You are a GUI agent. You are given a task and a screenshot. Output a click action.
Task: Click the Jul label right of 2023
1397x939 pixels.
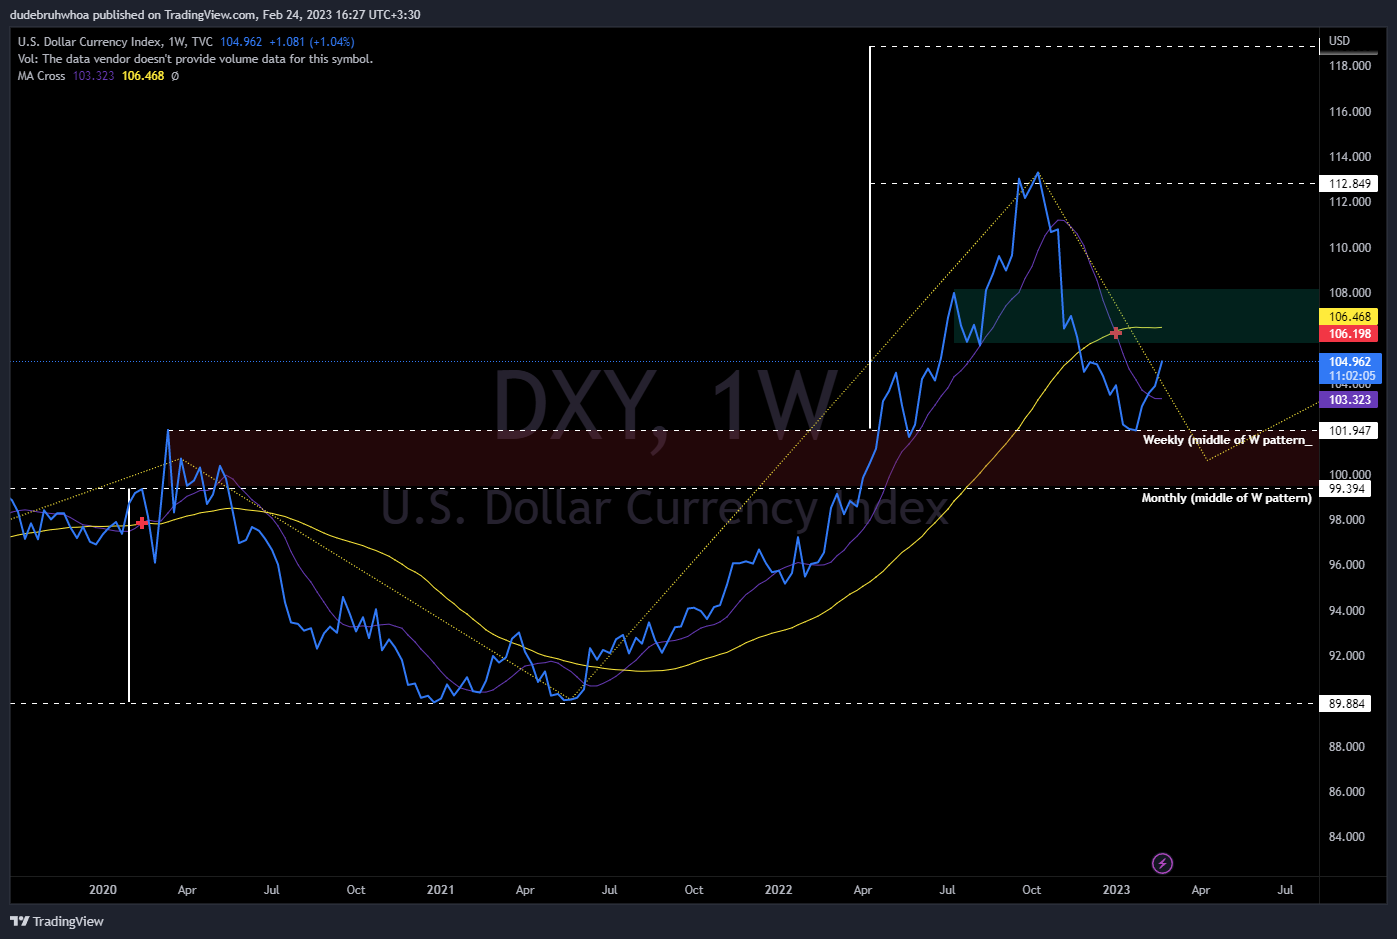(x=1285, y=890)
